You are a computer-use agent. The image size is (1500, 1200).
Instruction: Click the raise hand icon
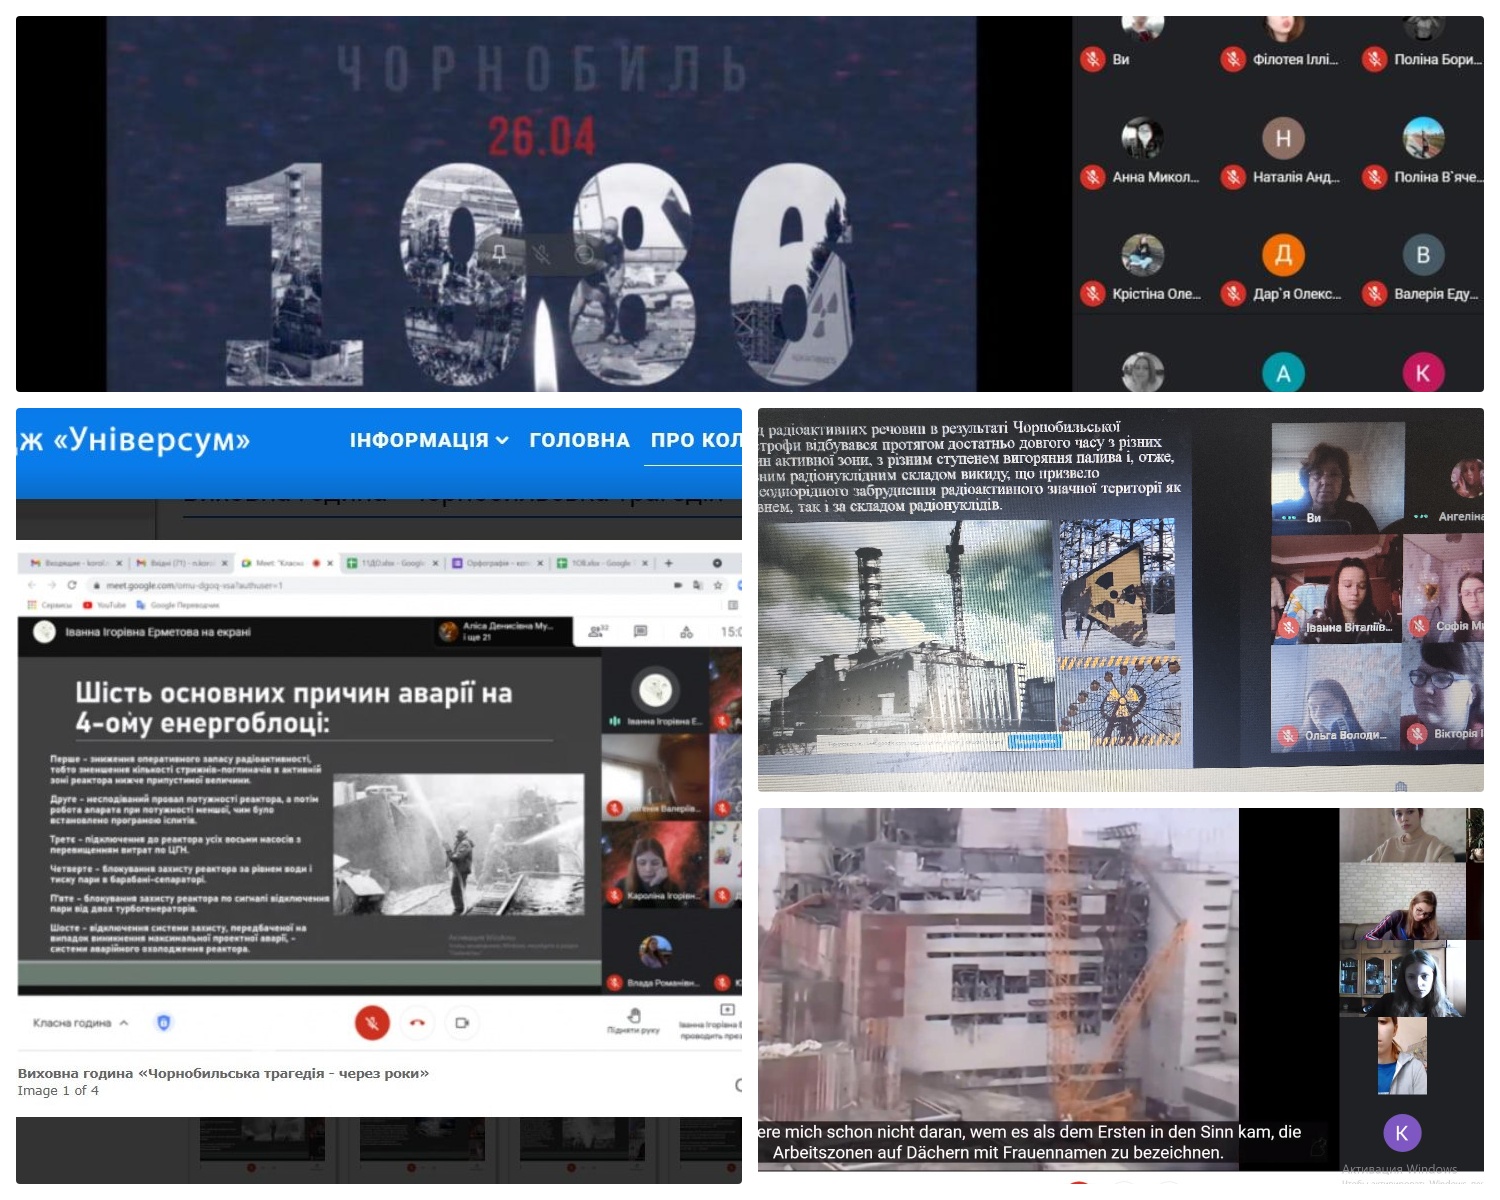[633, 1017]
